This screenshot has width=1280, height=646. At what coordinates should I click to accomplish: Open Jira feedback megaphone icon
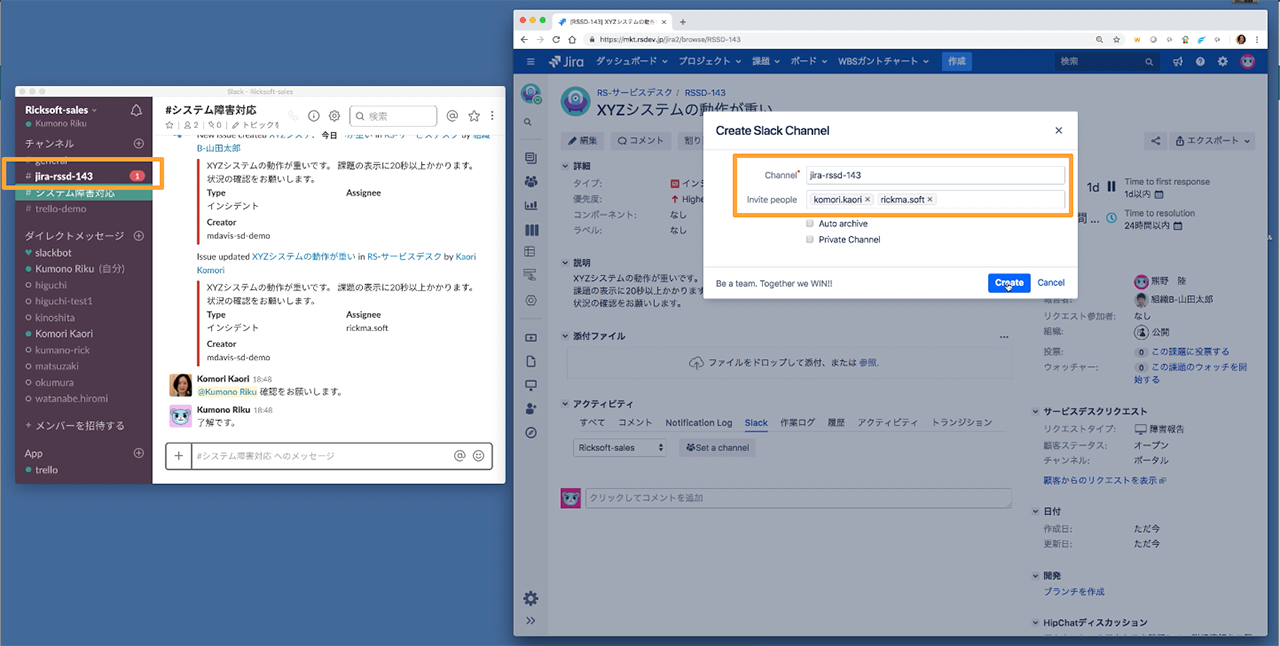[x=1178, y=61]
